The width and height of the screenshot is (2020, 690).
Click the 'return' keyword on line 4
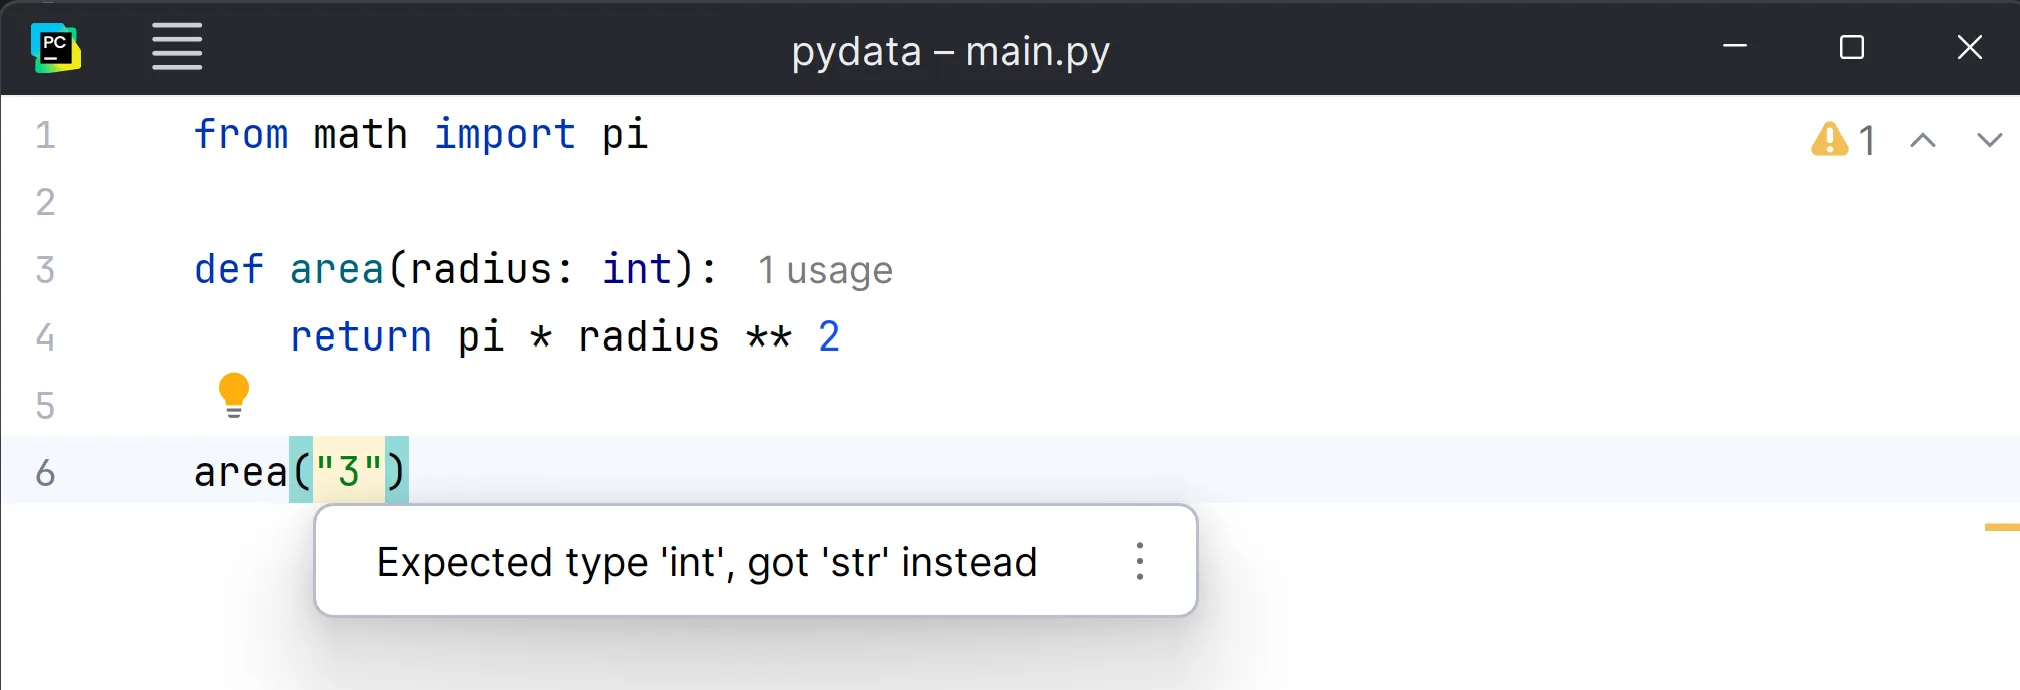(x=360, y=337)
